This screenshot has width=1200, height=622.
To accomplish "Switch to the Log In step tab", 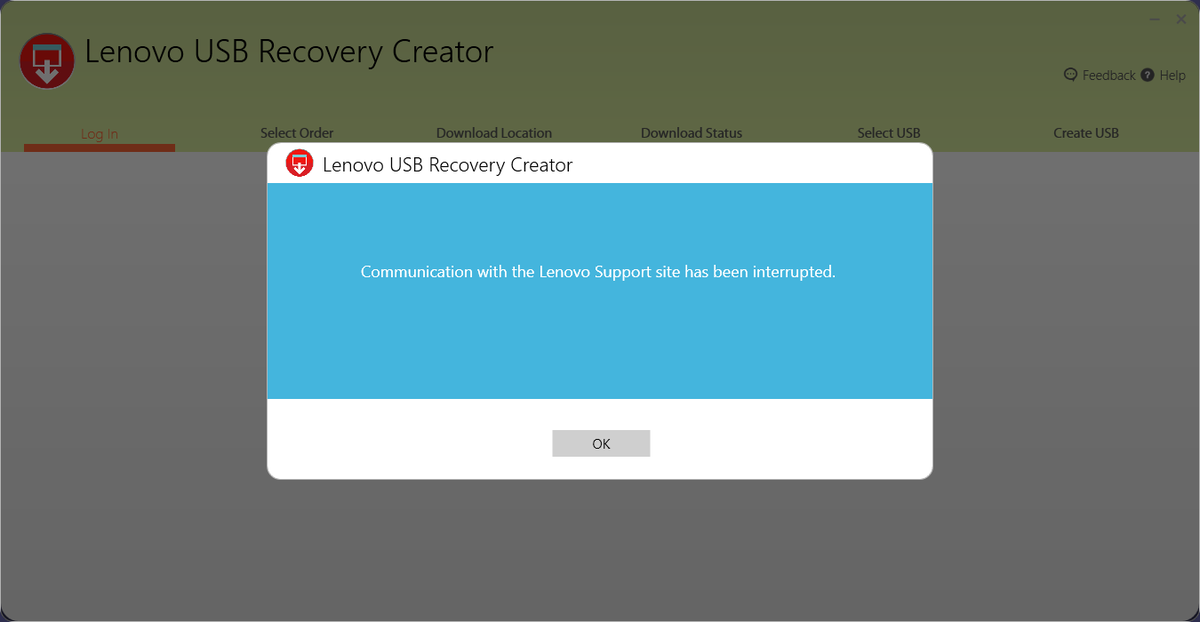I will 99,134.
